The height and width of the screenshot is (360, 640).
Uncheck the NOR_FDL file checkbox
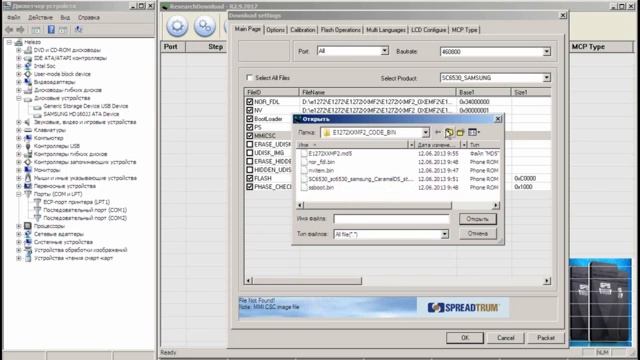(x=249, y=102)
